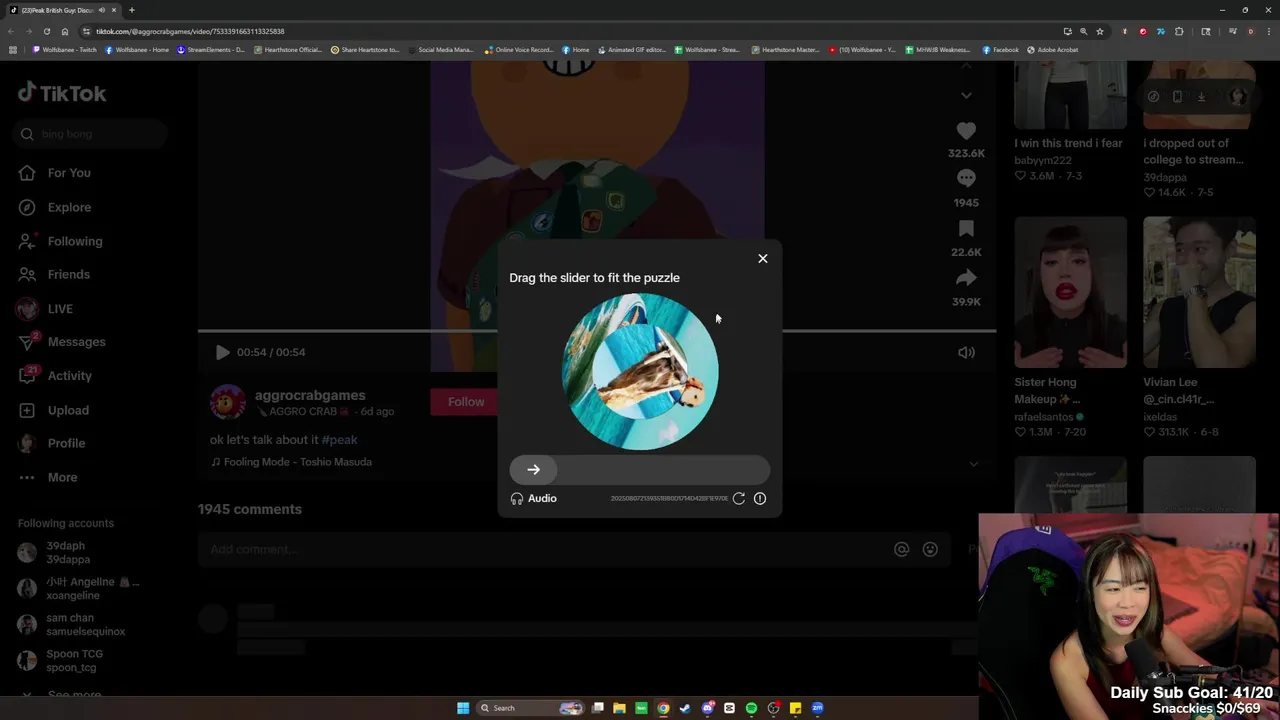Open Sister Hong Makeup video thumbnail
The width and height of the screenshot is (1280, 720).
click(1070, 292)
